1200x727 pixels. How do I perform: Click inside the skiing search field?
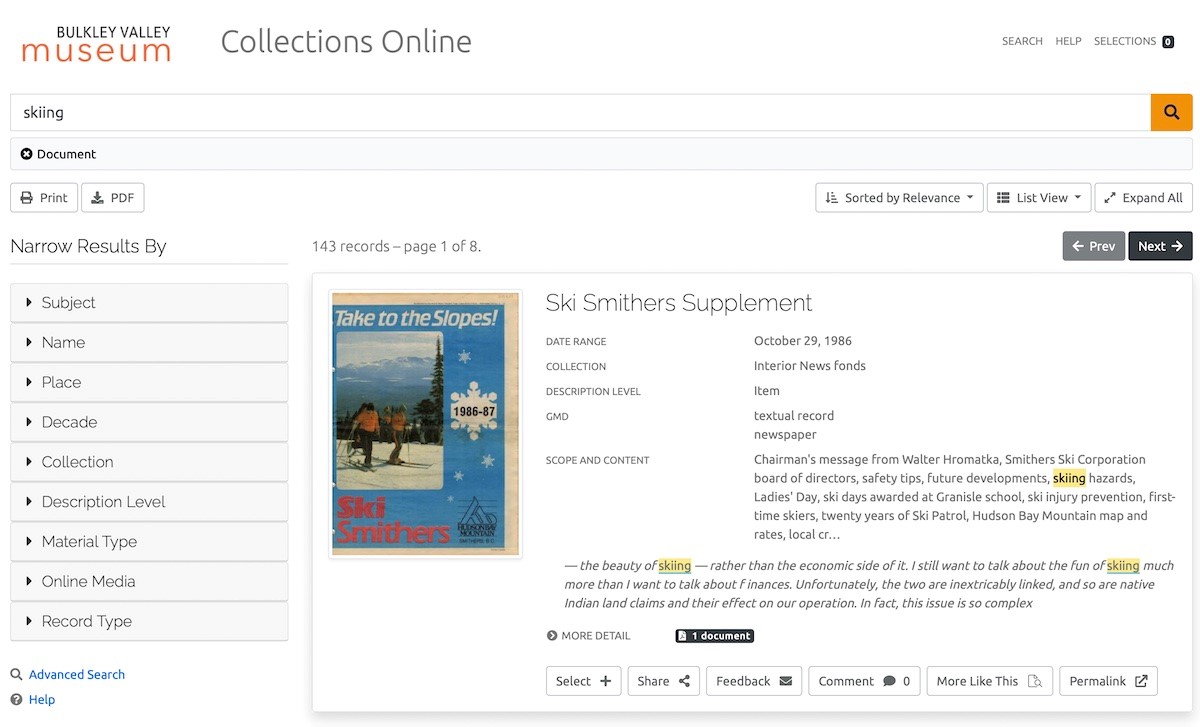[580, 113]
